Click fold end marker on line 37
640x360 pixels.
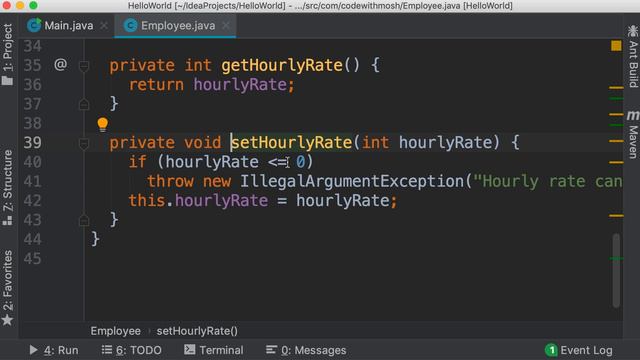click(84, 104)
